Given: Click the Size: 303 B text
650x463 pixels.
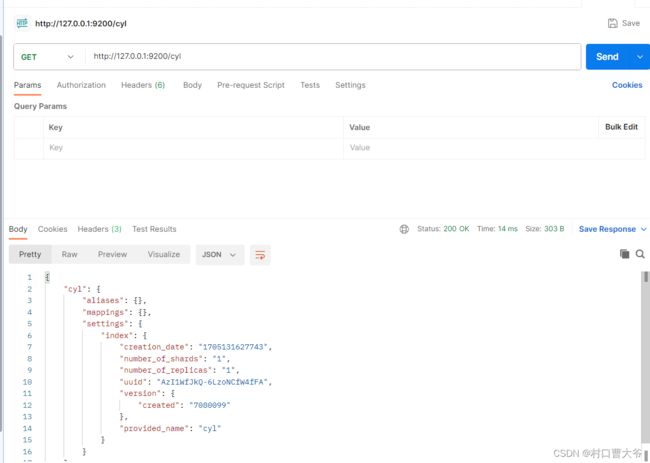Looking at the screenshot, I should pyautogui.click(x=545, y=229).
